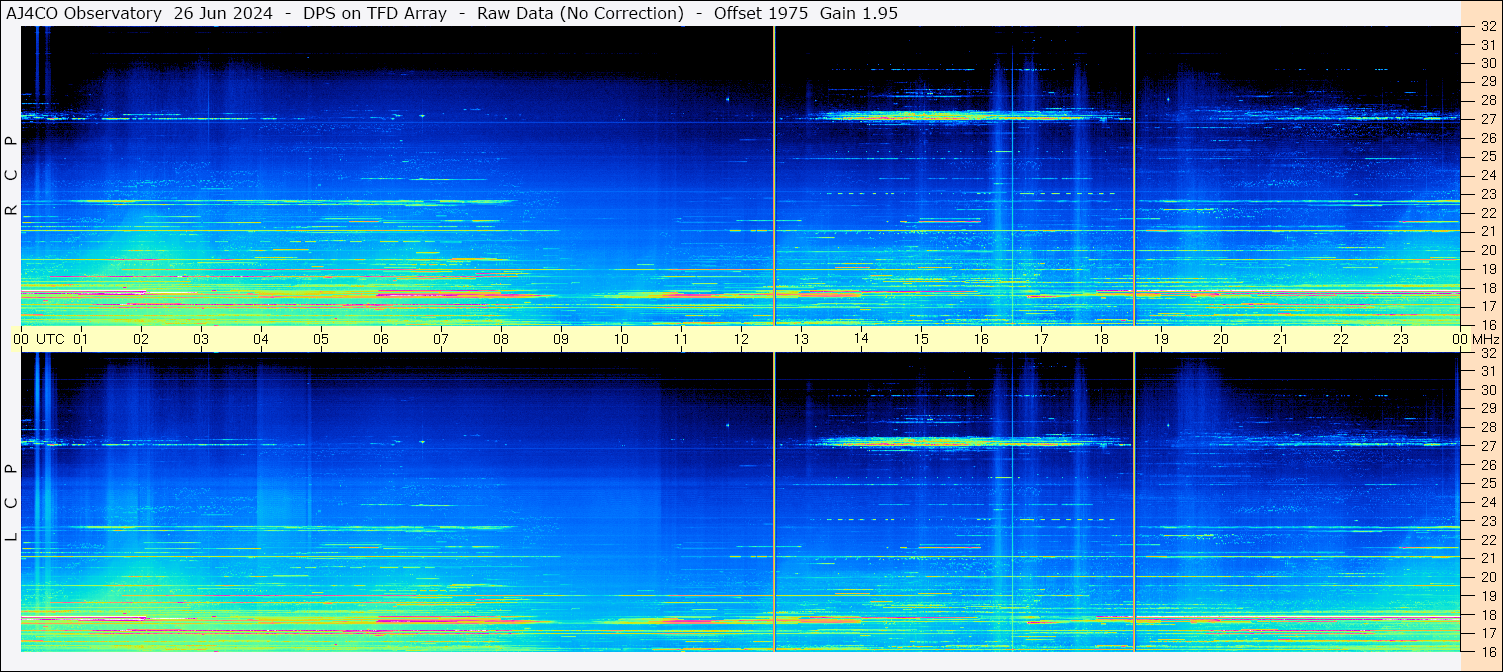Select hour 15 on the time axis
Image resolution: width=1503 pixels, height=672 pixels.
pos(921,339)
